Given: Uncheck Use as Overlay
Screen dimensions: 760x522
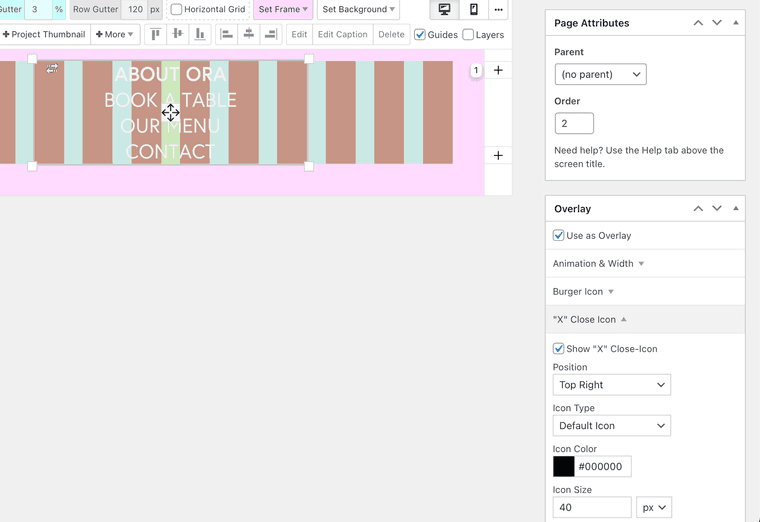Looking at the screenshot, I should [559, 236].
